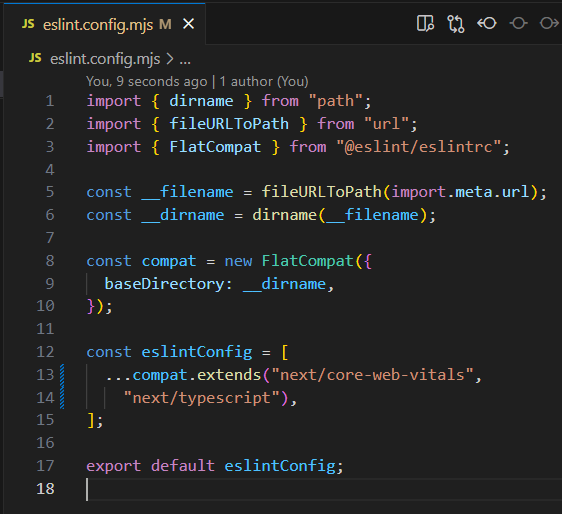The width and height of the screenshot is (562, 514).
Task: Click line number 1 in the gutter
Action: point(50,101)
